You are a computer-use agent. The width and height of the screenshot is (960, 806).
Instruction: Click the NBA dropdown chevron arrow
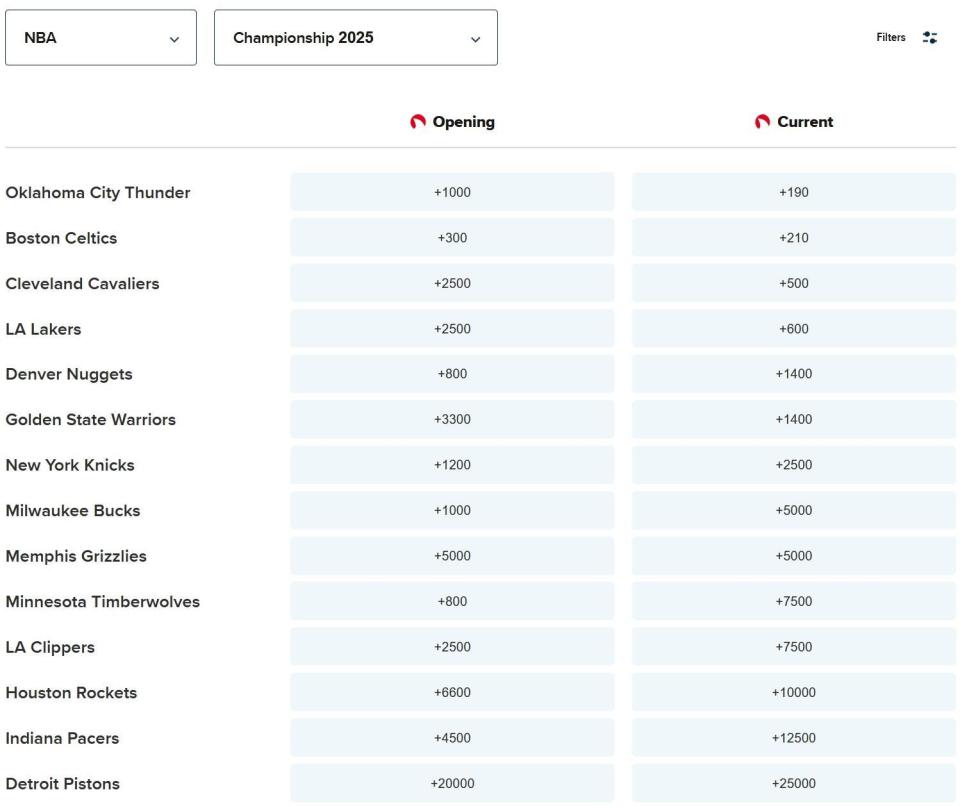pos(175,39)
